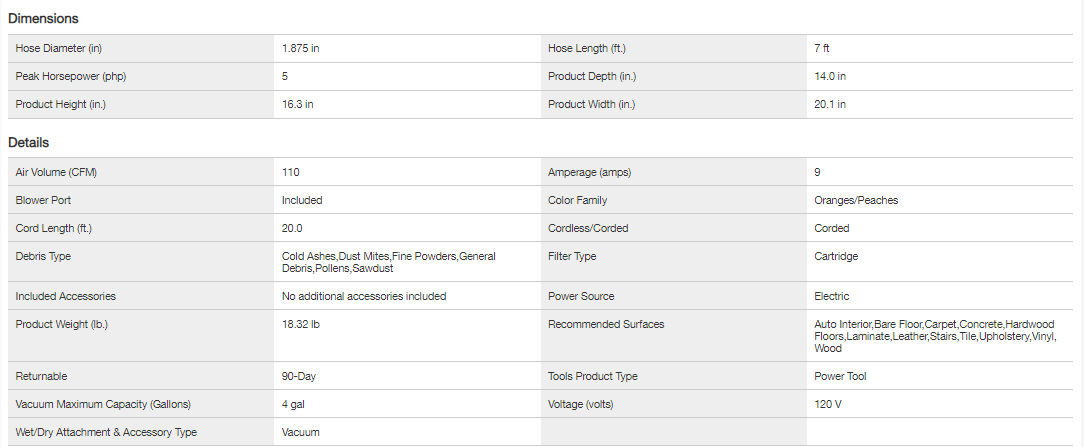Select the Air Volume (CFM) label
1084x447 pixels.
click(56, 172)
